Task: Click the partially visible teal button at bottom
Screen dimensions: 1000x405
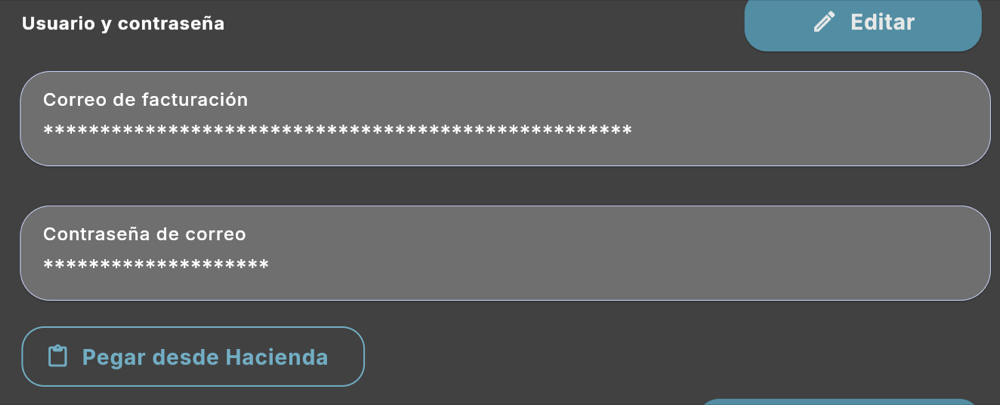Action: click(x=840, y=402)
